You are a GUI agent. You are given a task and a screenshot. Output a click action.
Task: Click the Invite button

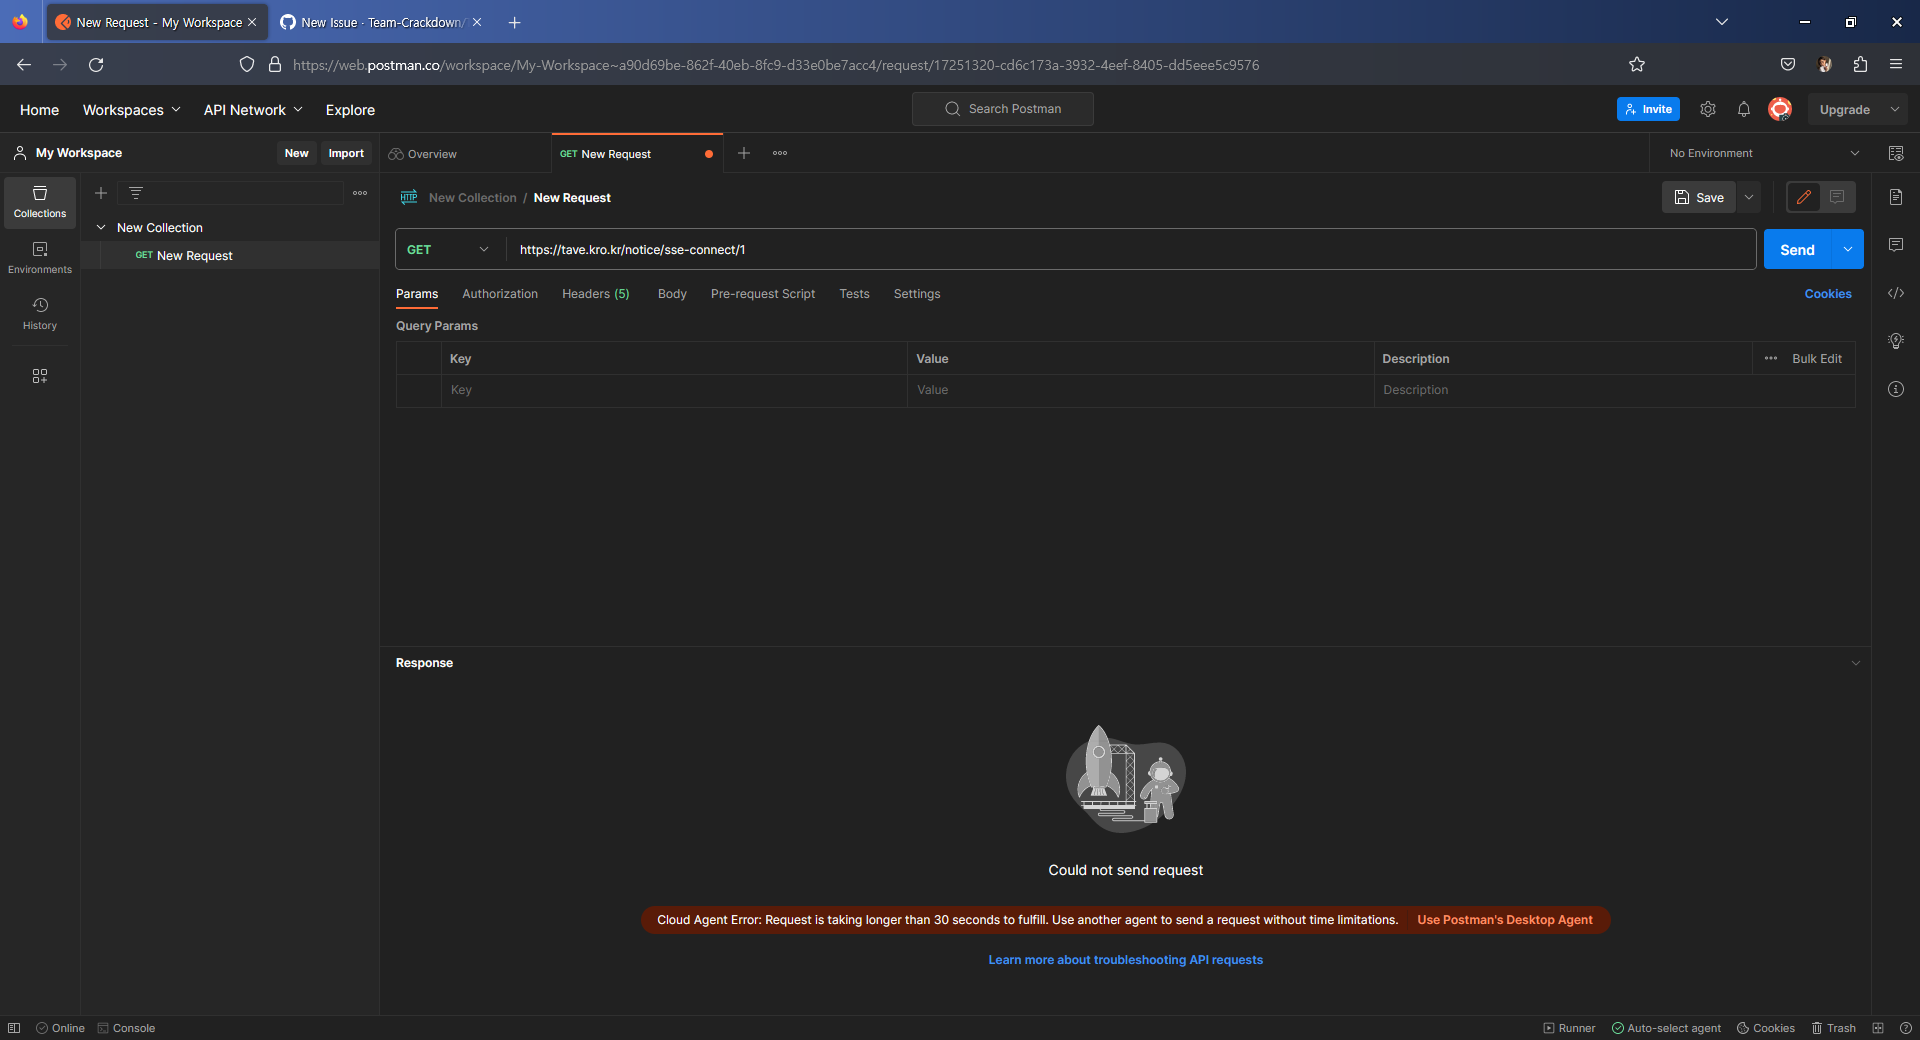pos(1648,109)
